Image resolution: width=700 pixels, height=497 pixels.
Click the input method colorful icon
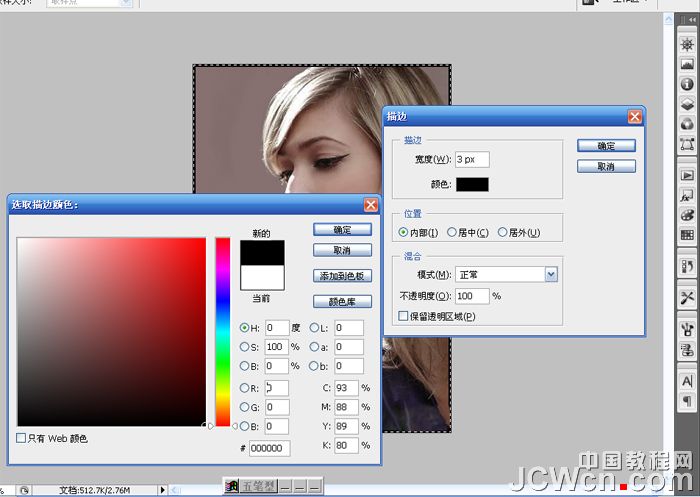[231, 486]
